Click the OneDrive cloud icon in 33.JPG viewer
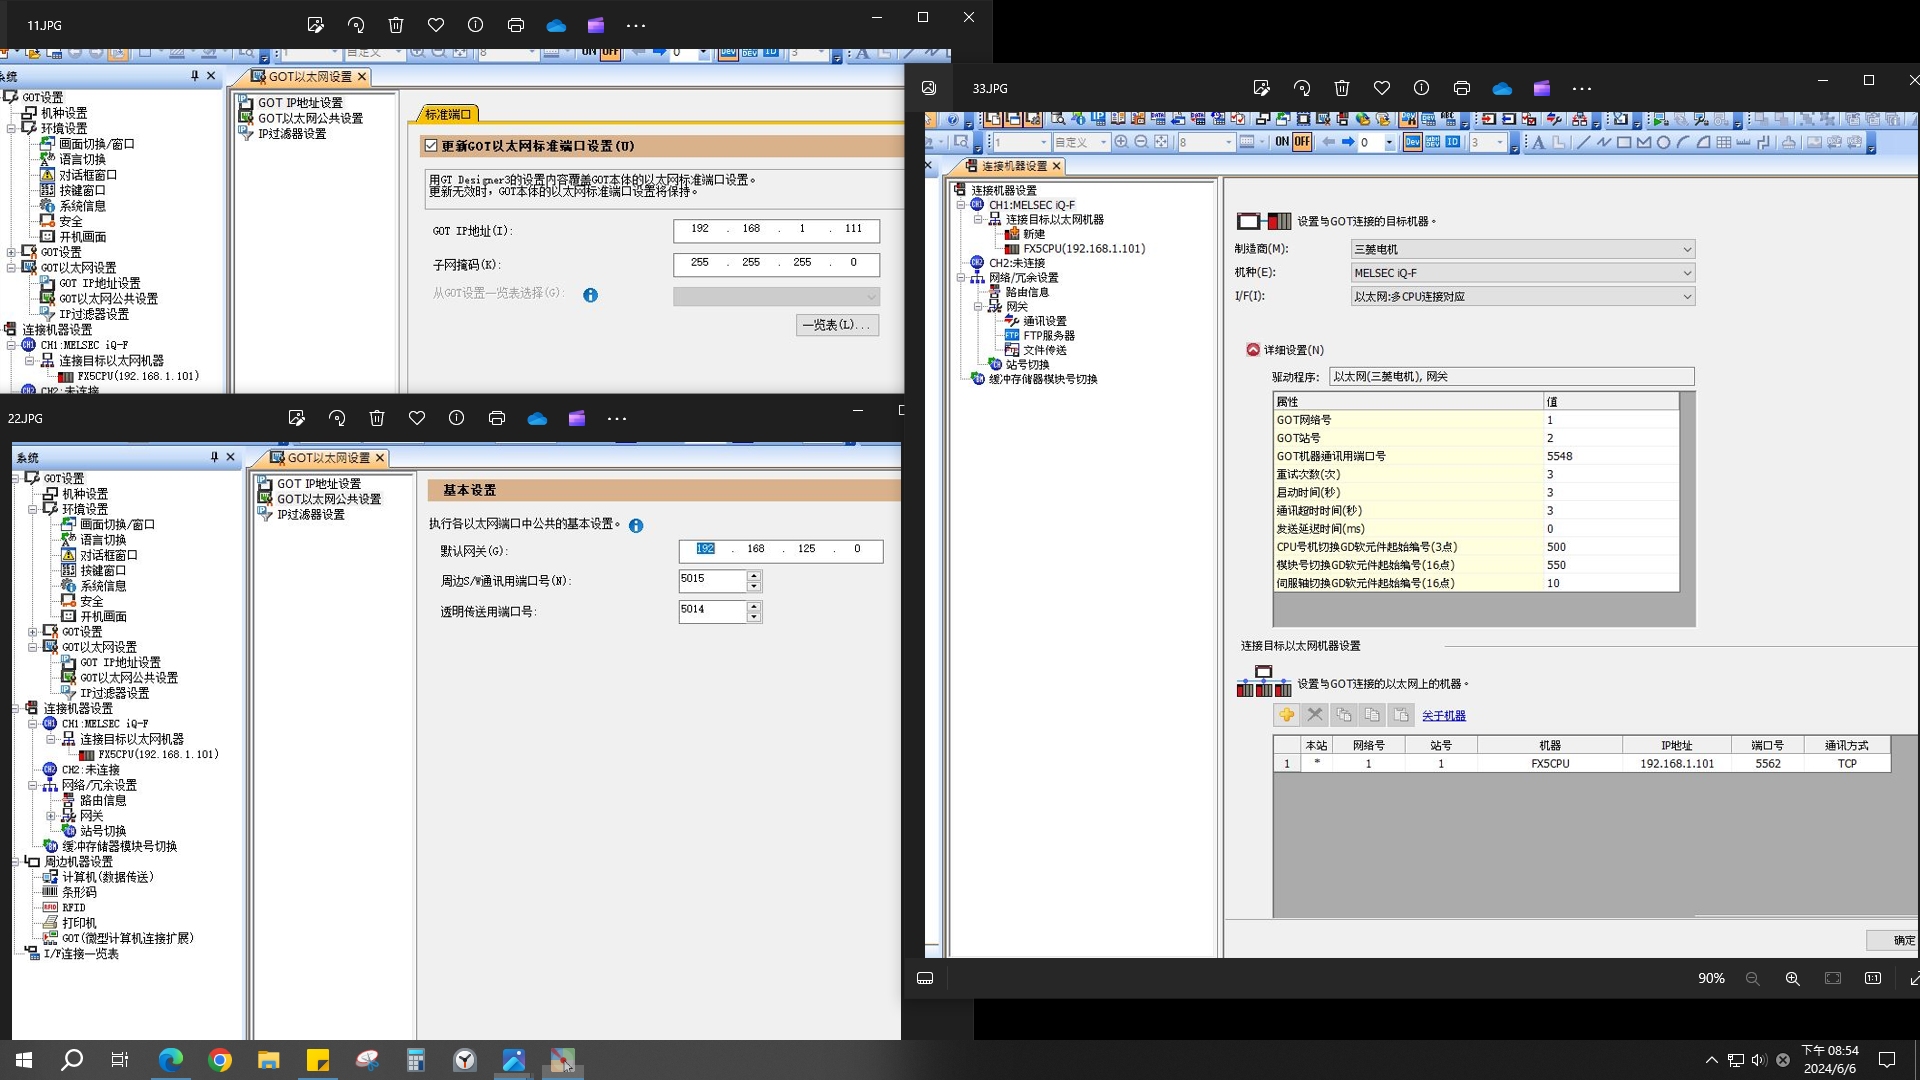Image resolution: width=1920 pixels, height=1080 pixels. tap(1502, 88)
